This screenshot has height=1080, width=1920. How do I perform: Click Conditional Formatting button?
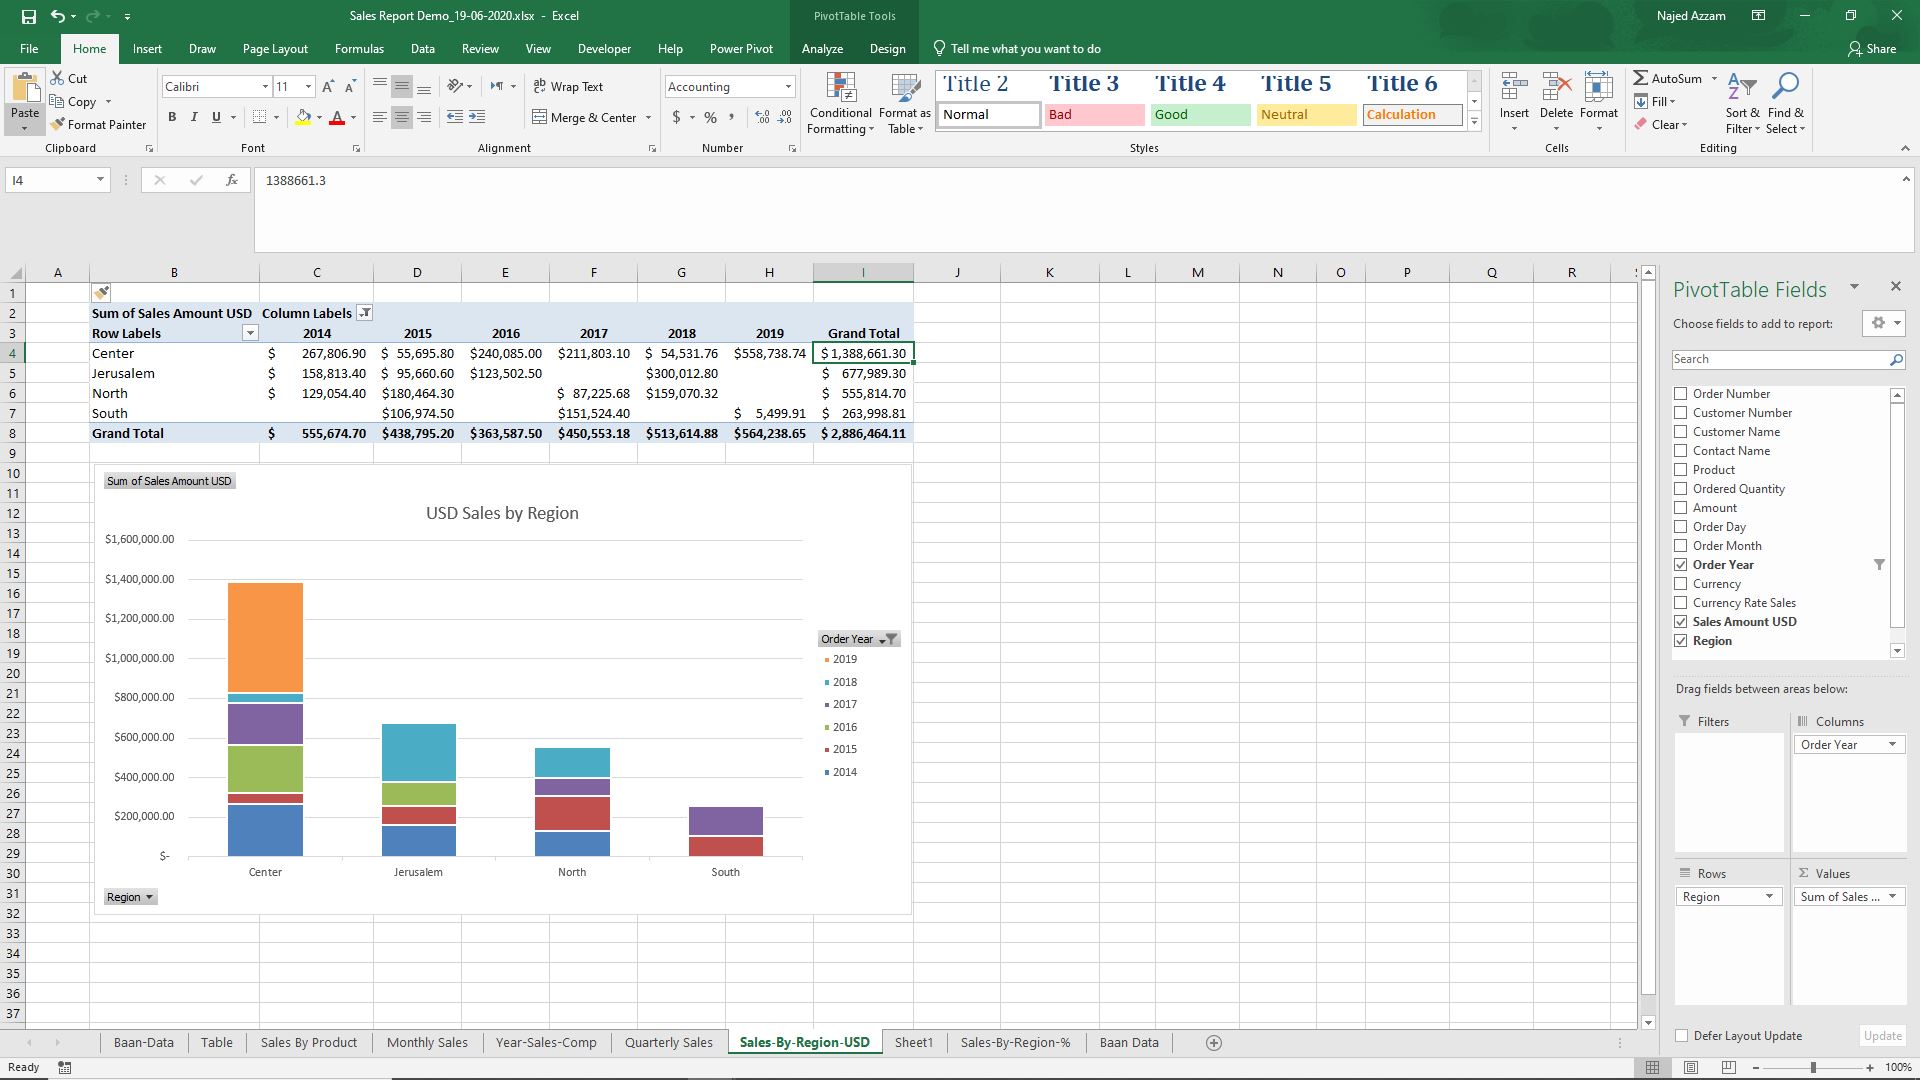(841, 103)
